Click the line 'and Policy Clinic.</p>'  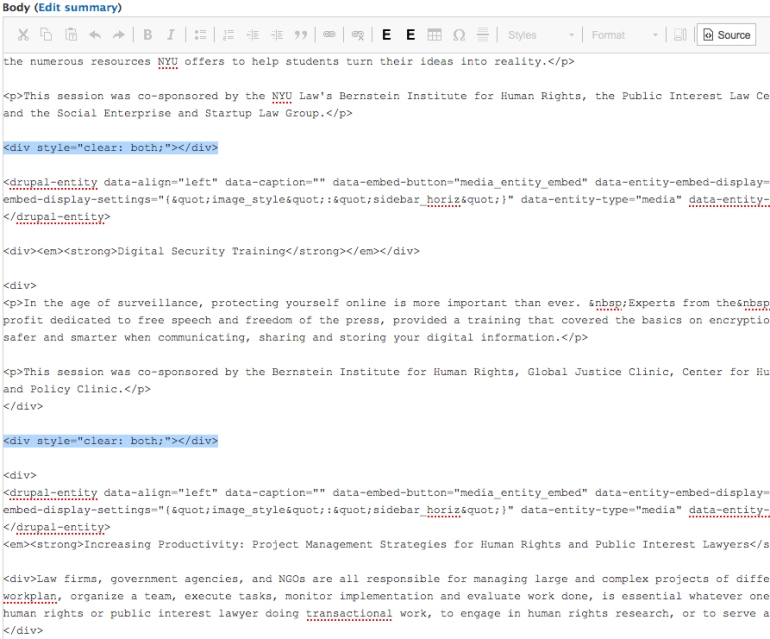click(77, 389)
